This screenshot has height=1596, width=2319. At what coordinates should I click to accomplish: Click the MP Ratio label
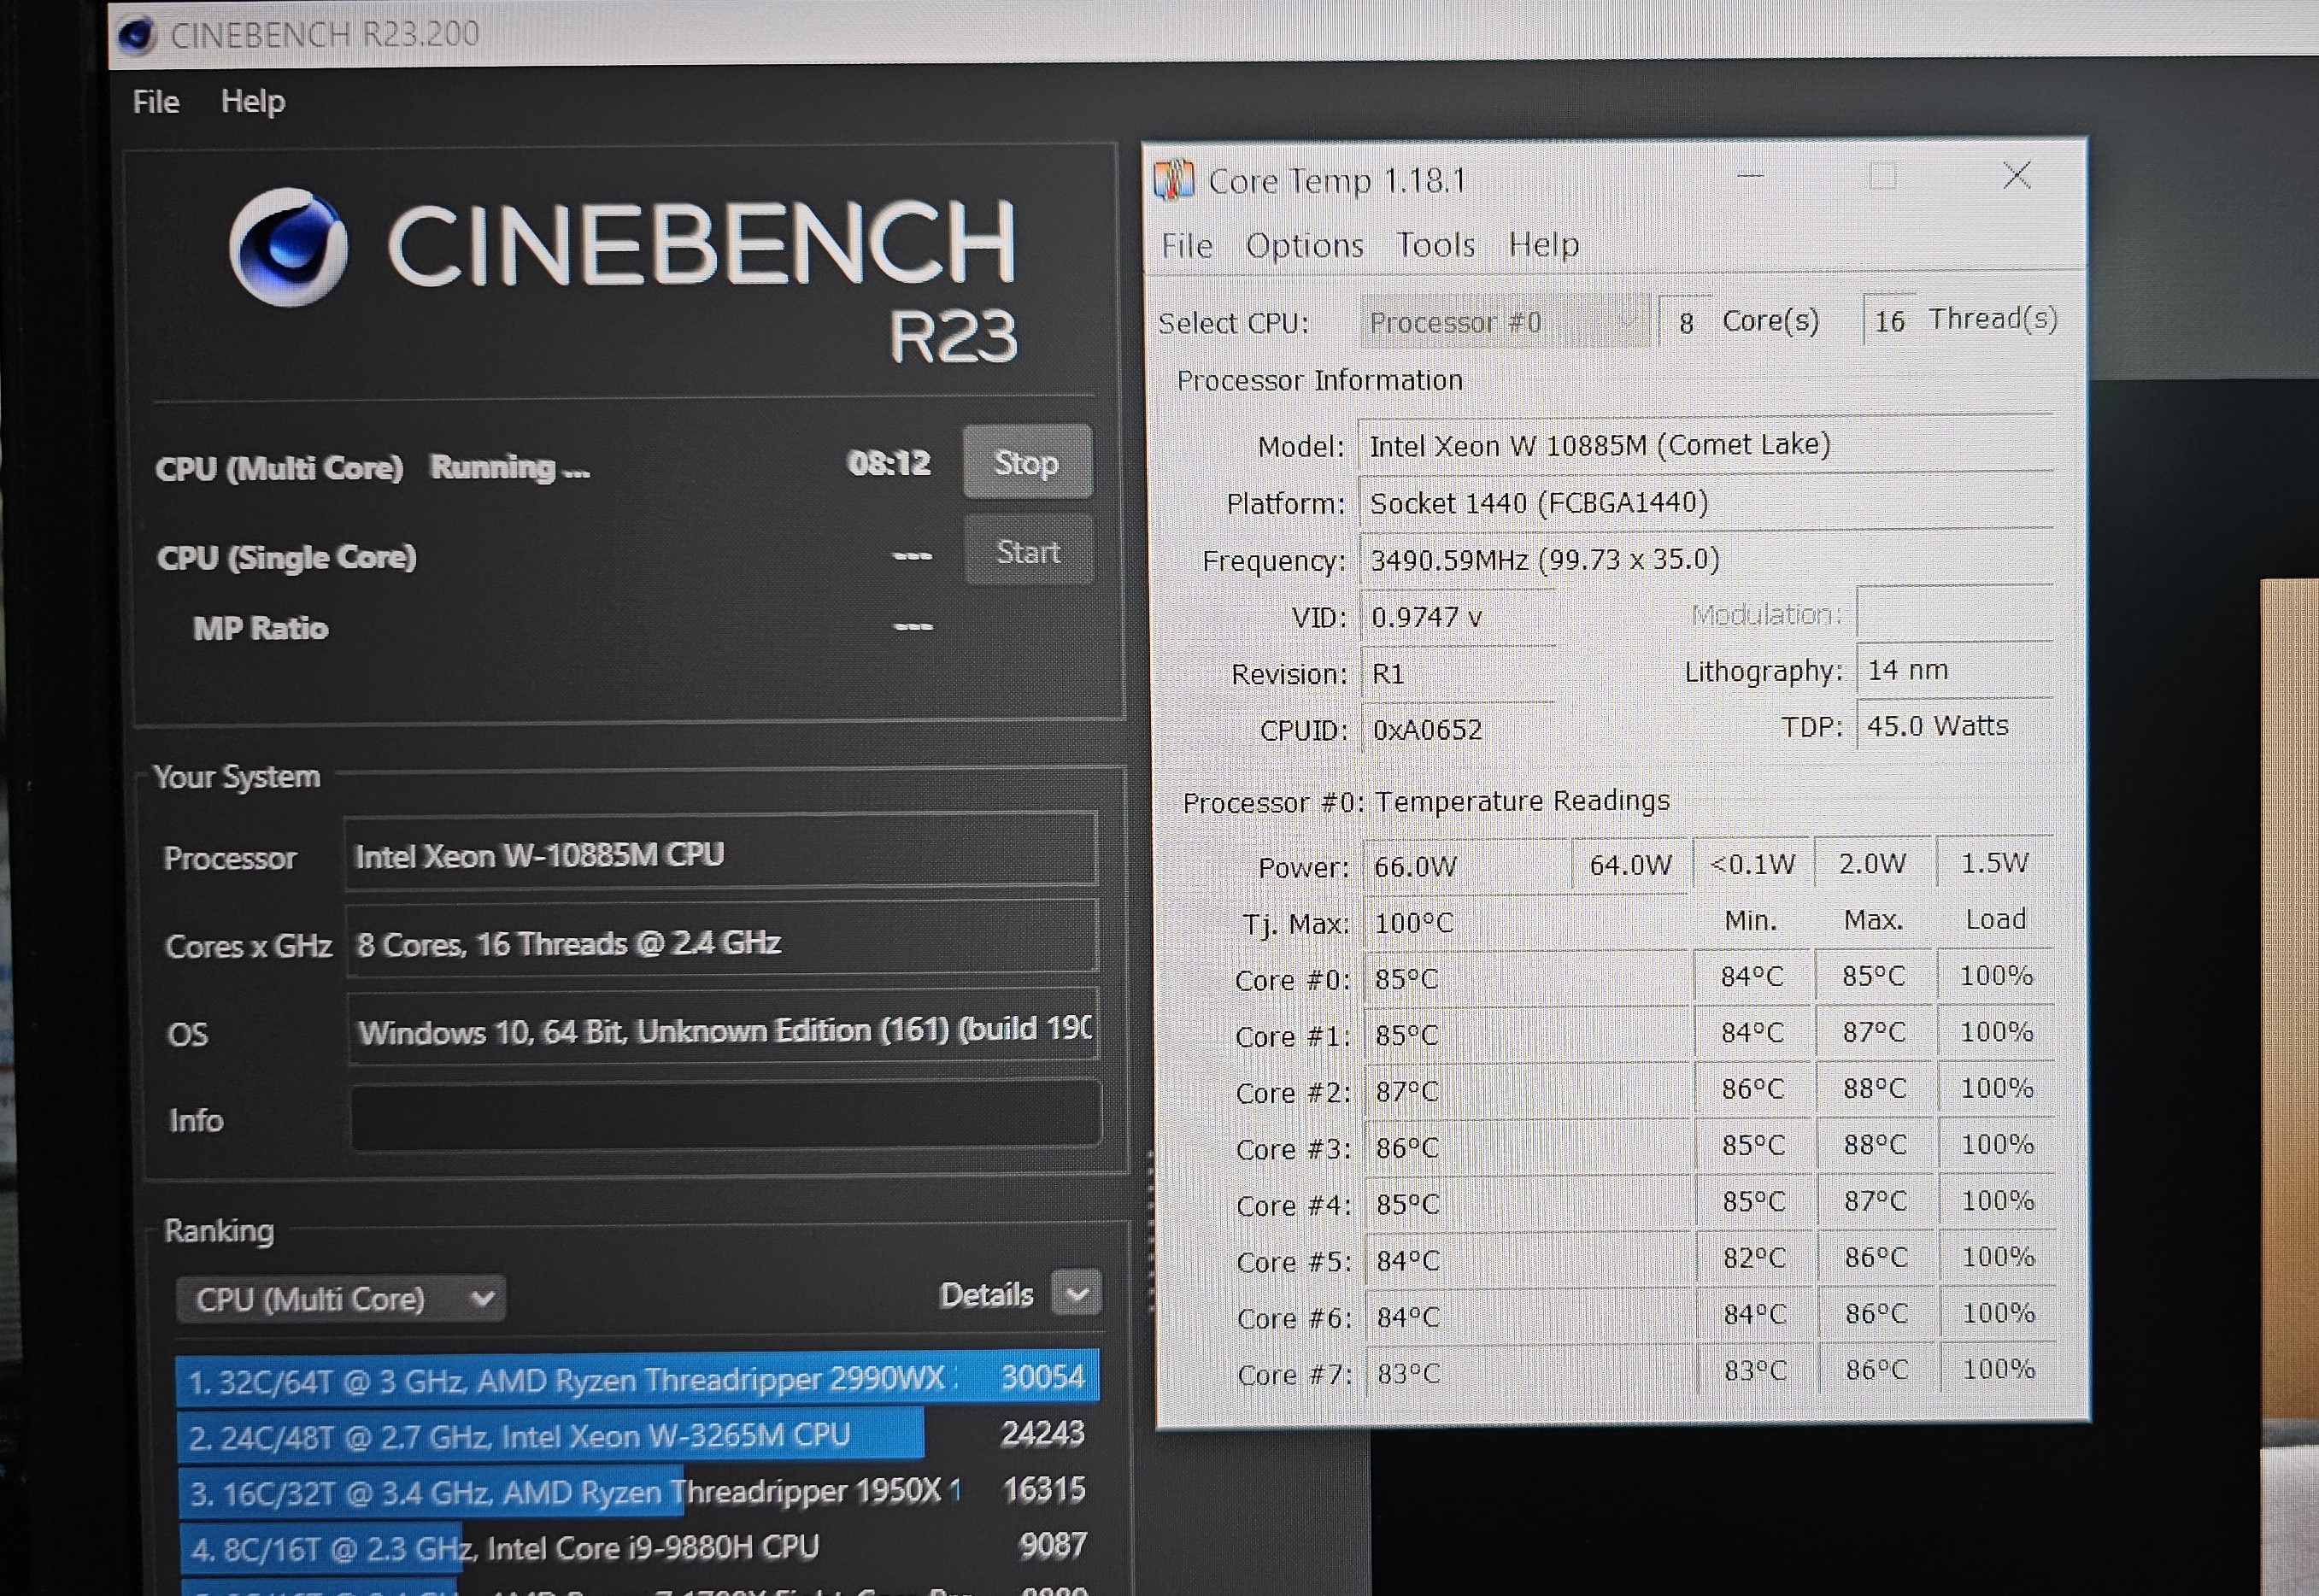260,628
